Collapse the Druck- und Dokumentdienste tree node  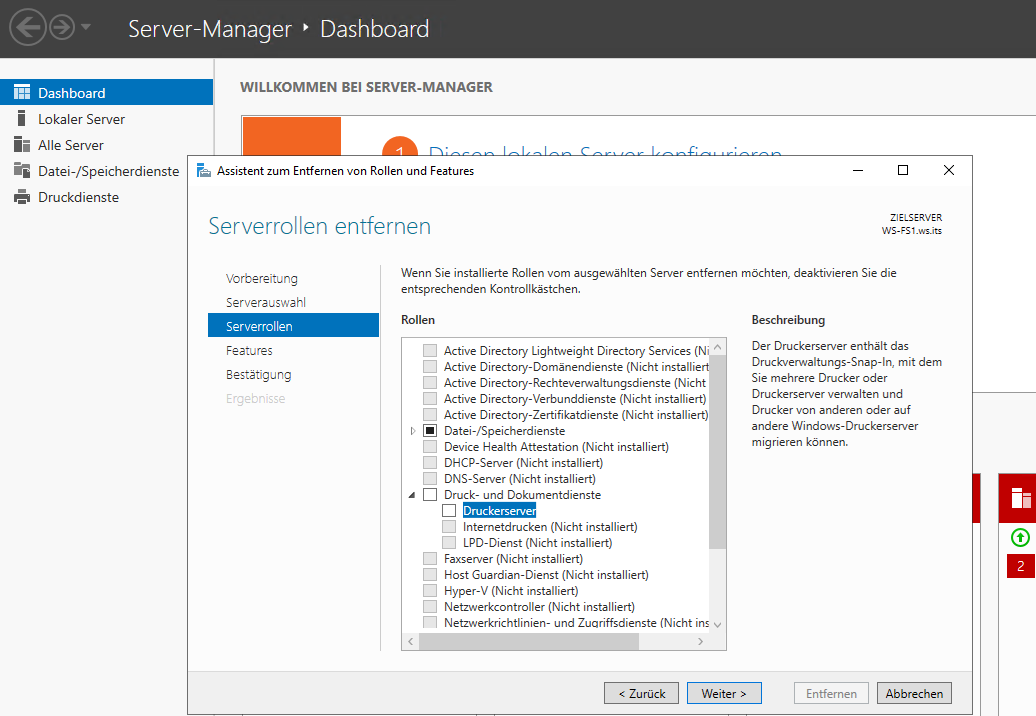pos(412,495)
